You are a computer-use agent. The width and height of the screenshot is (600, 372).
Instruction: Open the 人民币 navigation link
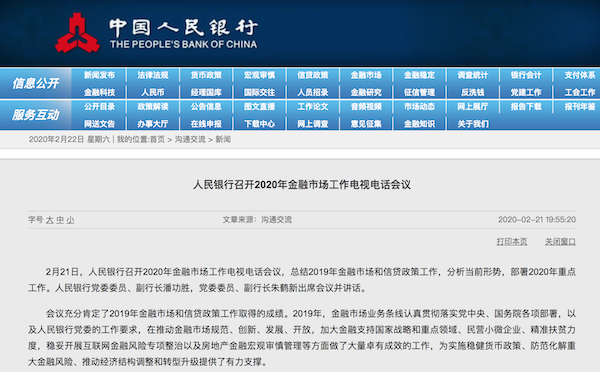click(x=153, y=92)
